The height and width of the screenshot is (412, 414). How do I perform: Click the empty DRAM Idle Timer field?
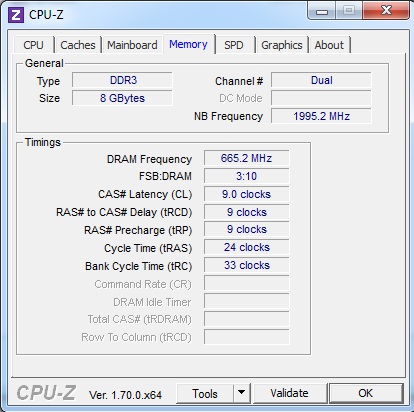(x=247, y=301)
